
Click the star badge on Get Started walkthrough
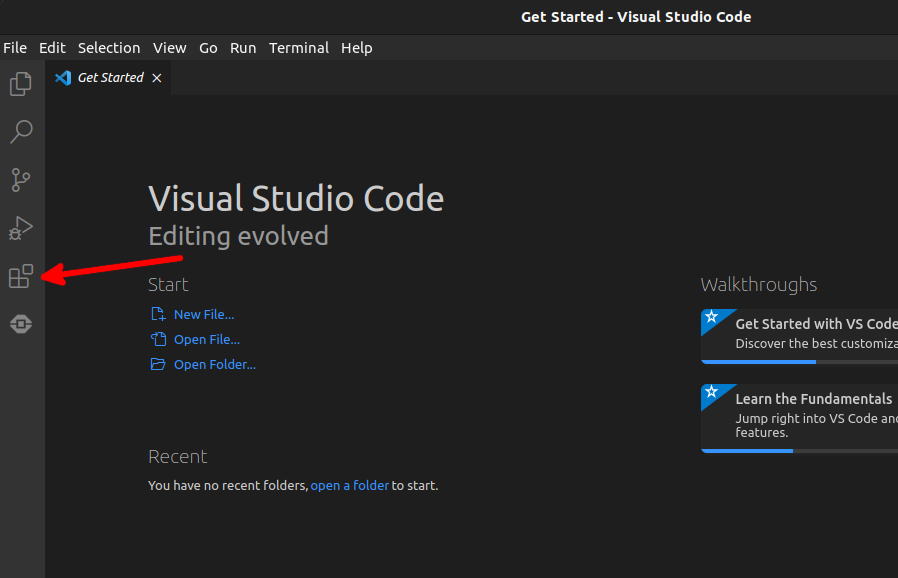click(711, 318)
